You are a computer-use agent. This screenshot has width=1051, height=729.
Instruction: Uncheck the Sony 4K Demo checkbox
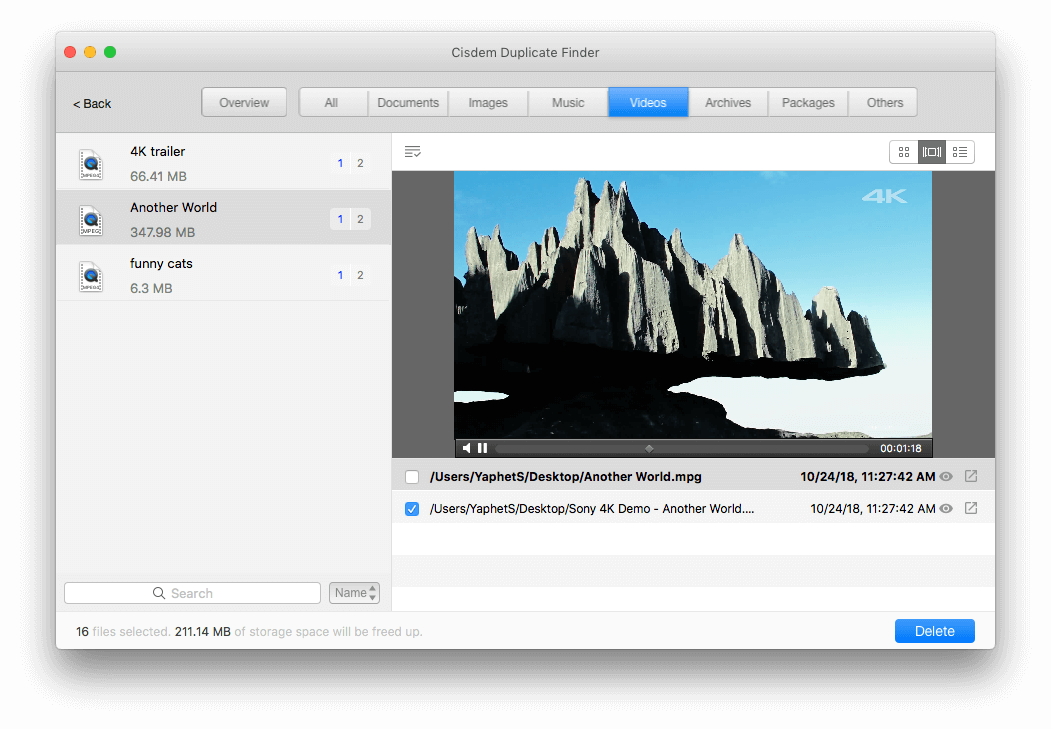point(412,509)
